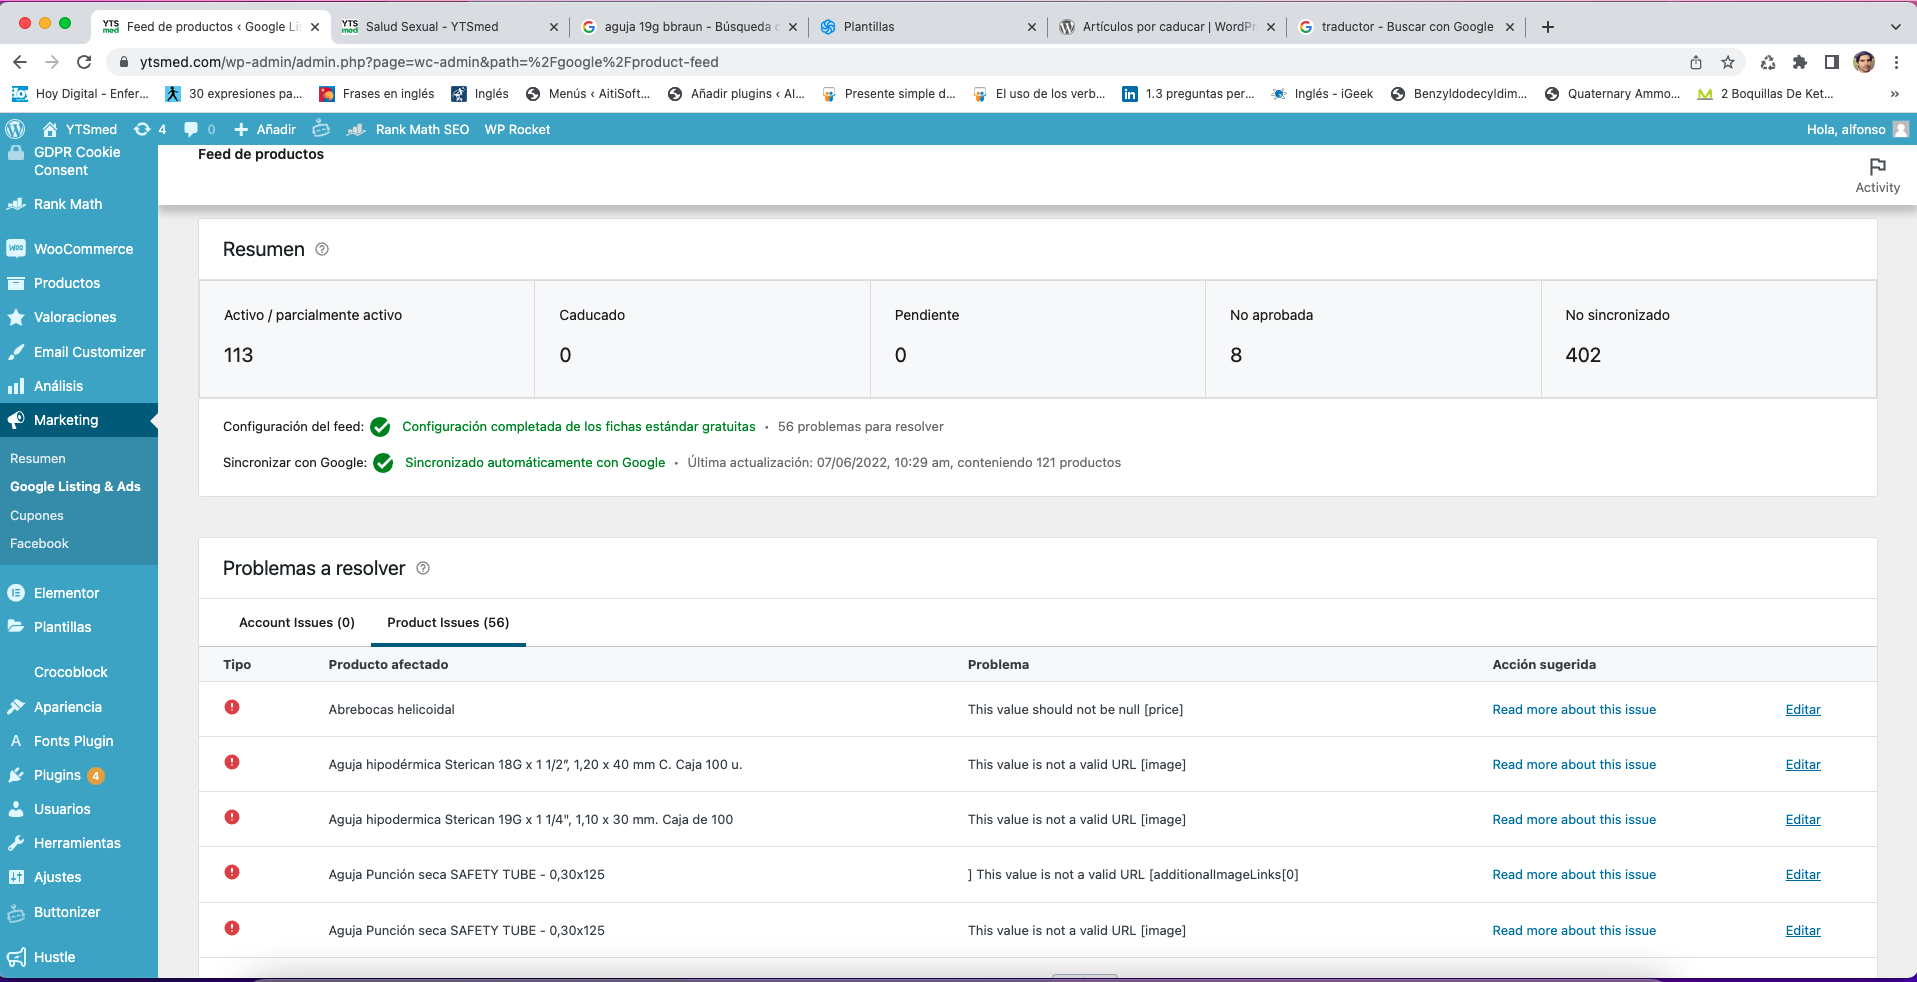Bookmark page with the star icon
This screenshot has height=982, width=1917.
tap(1727, 62)
